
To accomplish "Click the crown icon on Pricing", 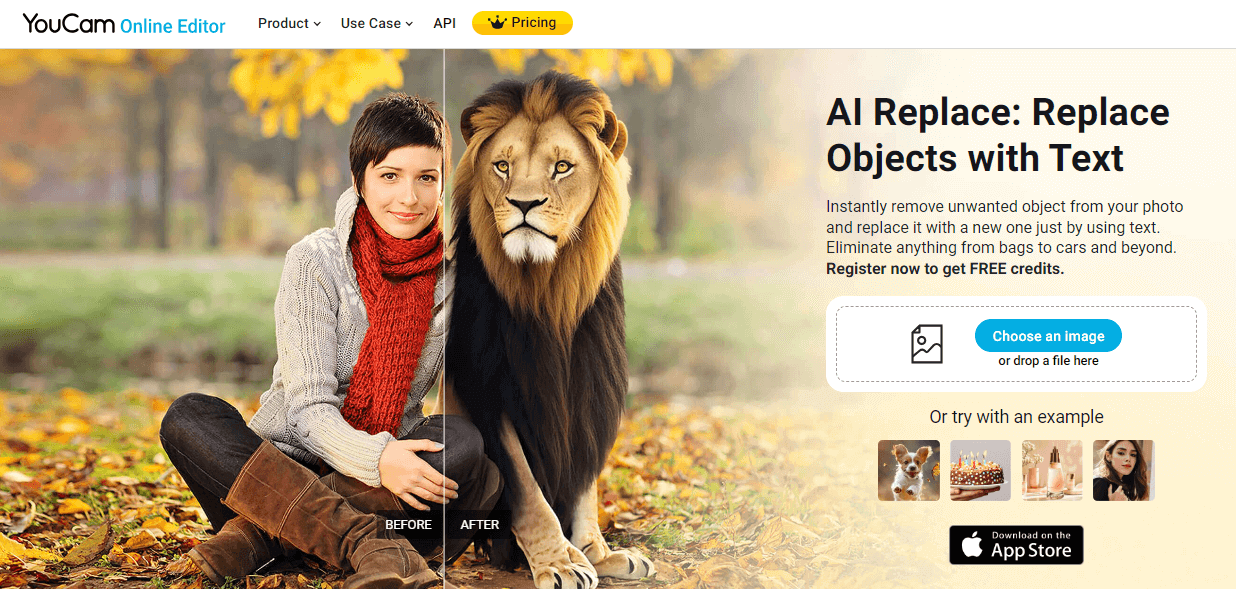I will click(497, 23).
